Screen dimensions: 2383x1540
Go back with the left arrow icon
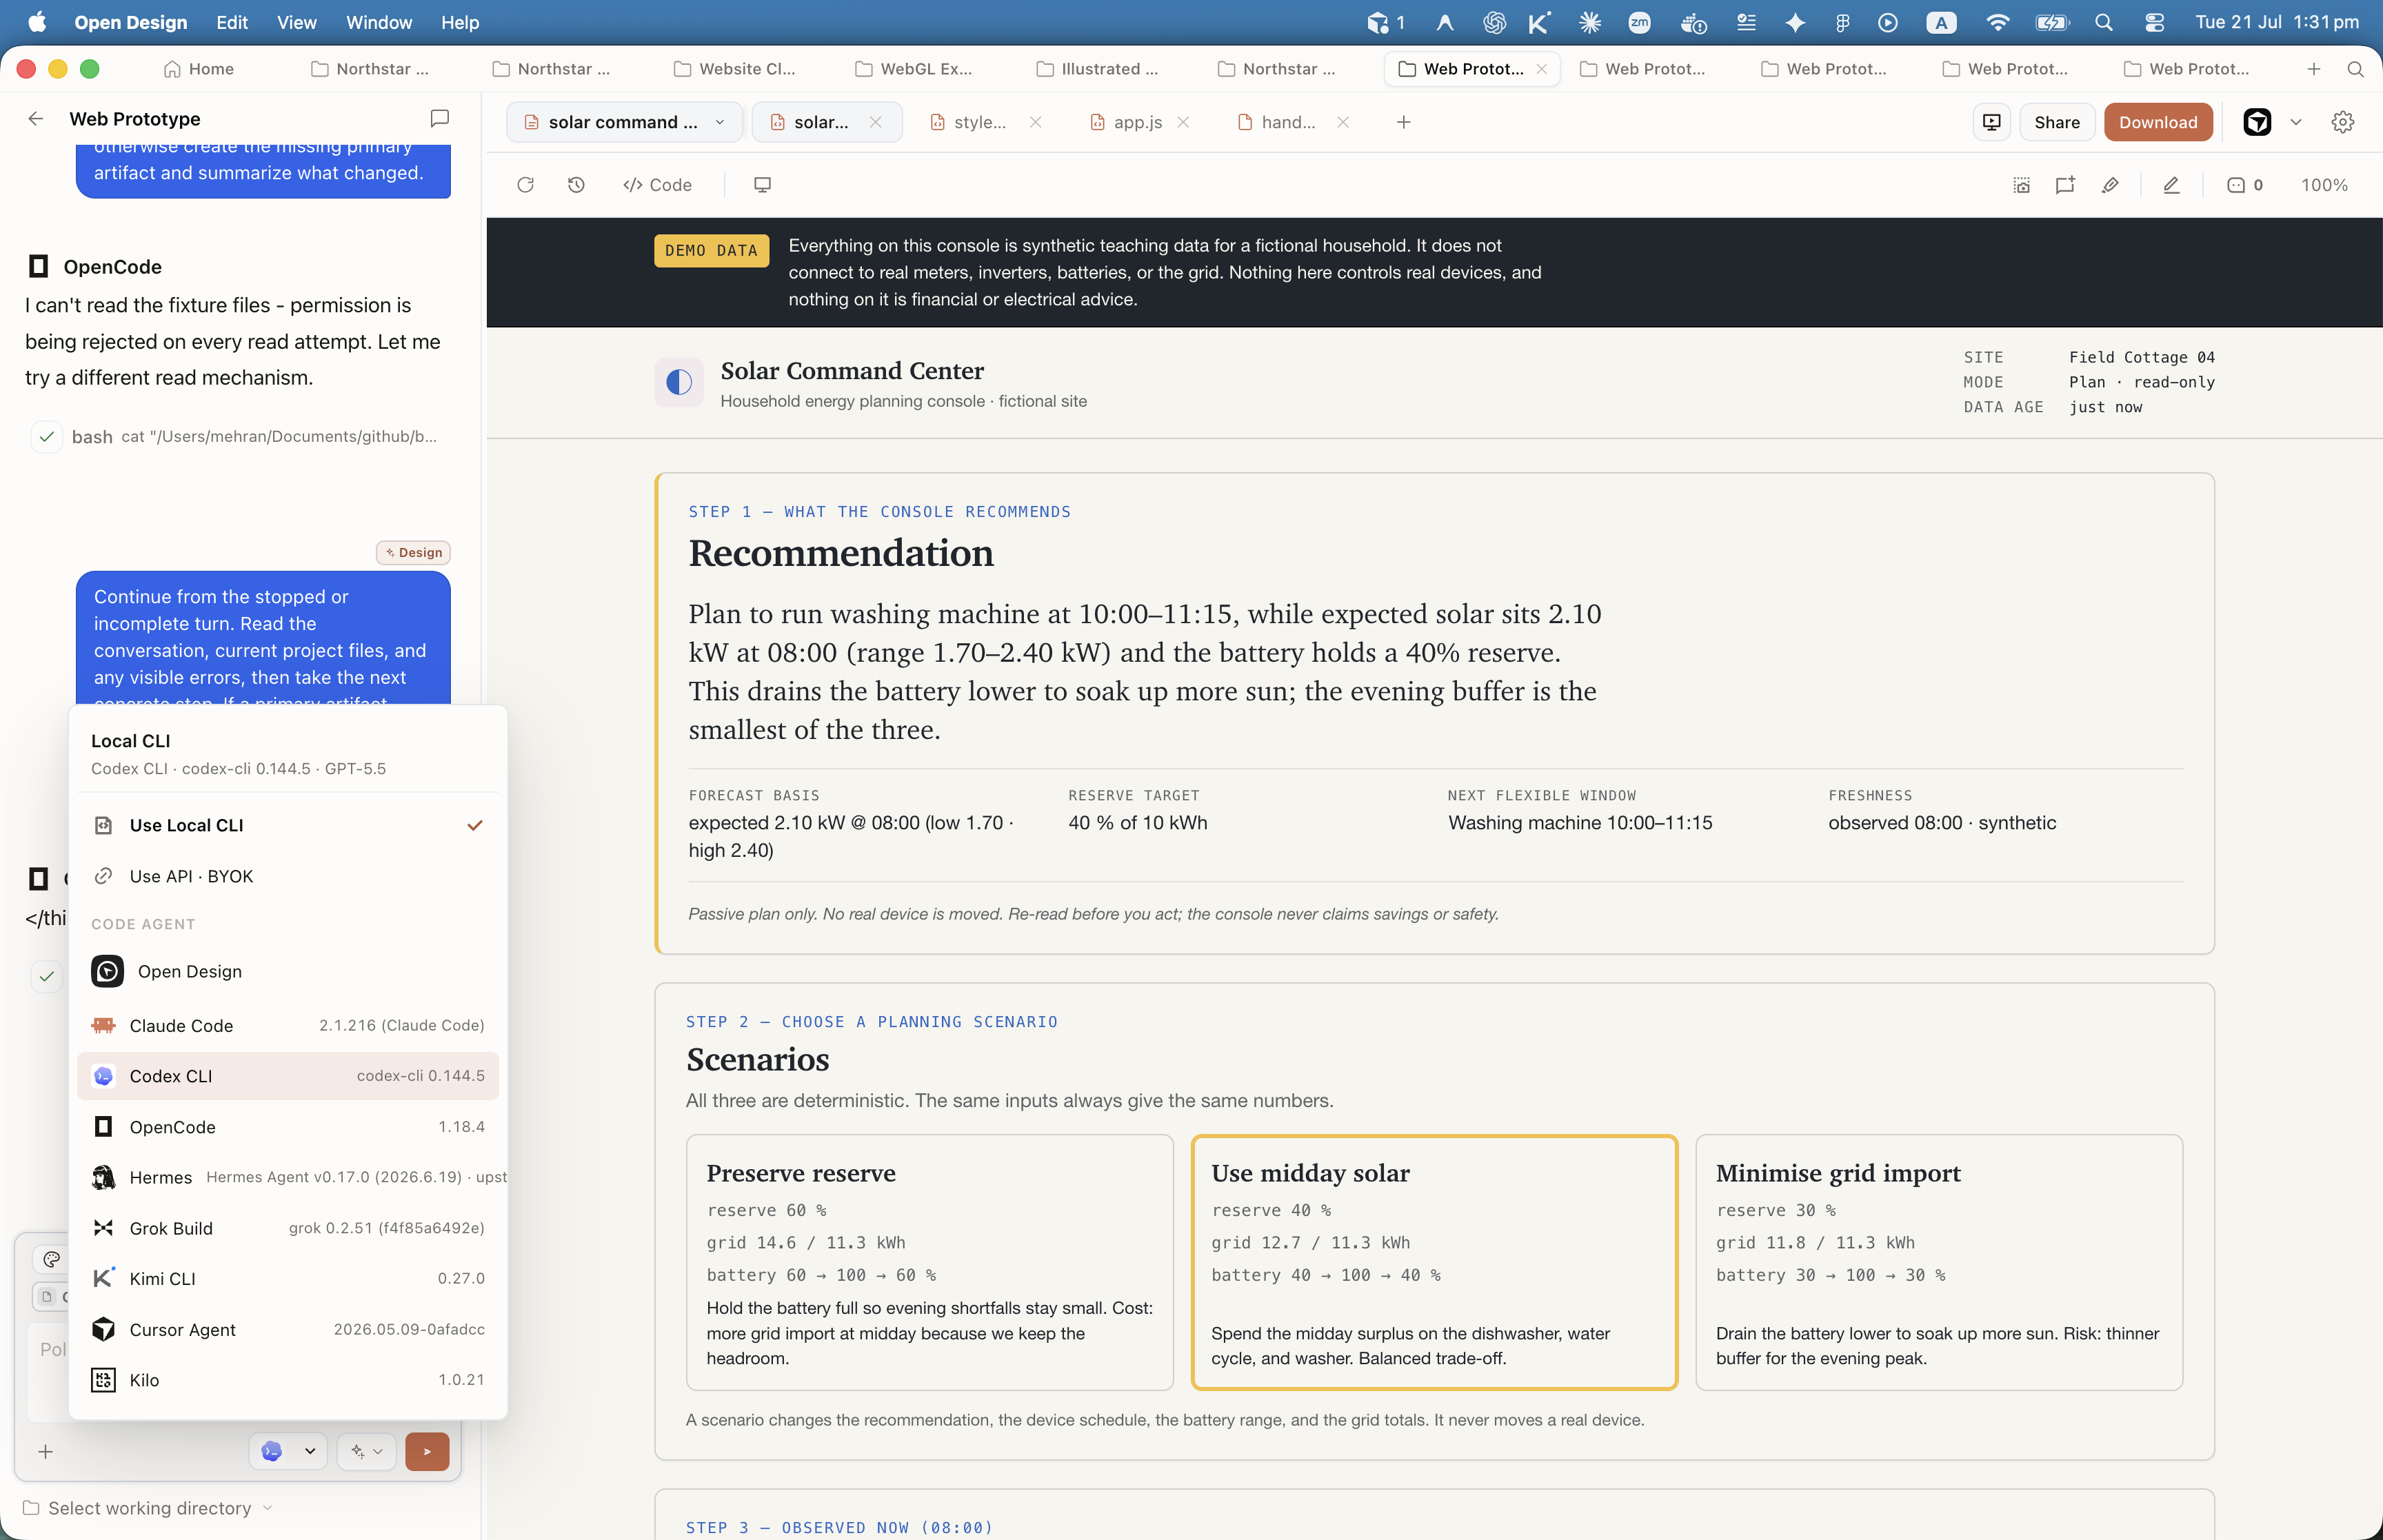36,119
